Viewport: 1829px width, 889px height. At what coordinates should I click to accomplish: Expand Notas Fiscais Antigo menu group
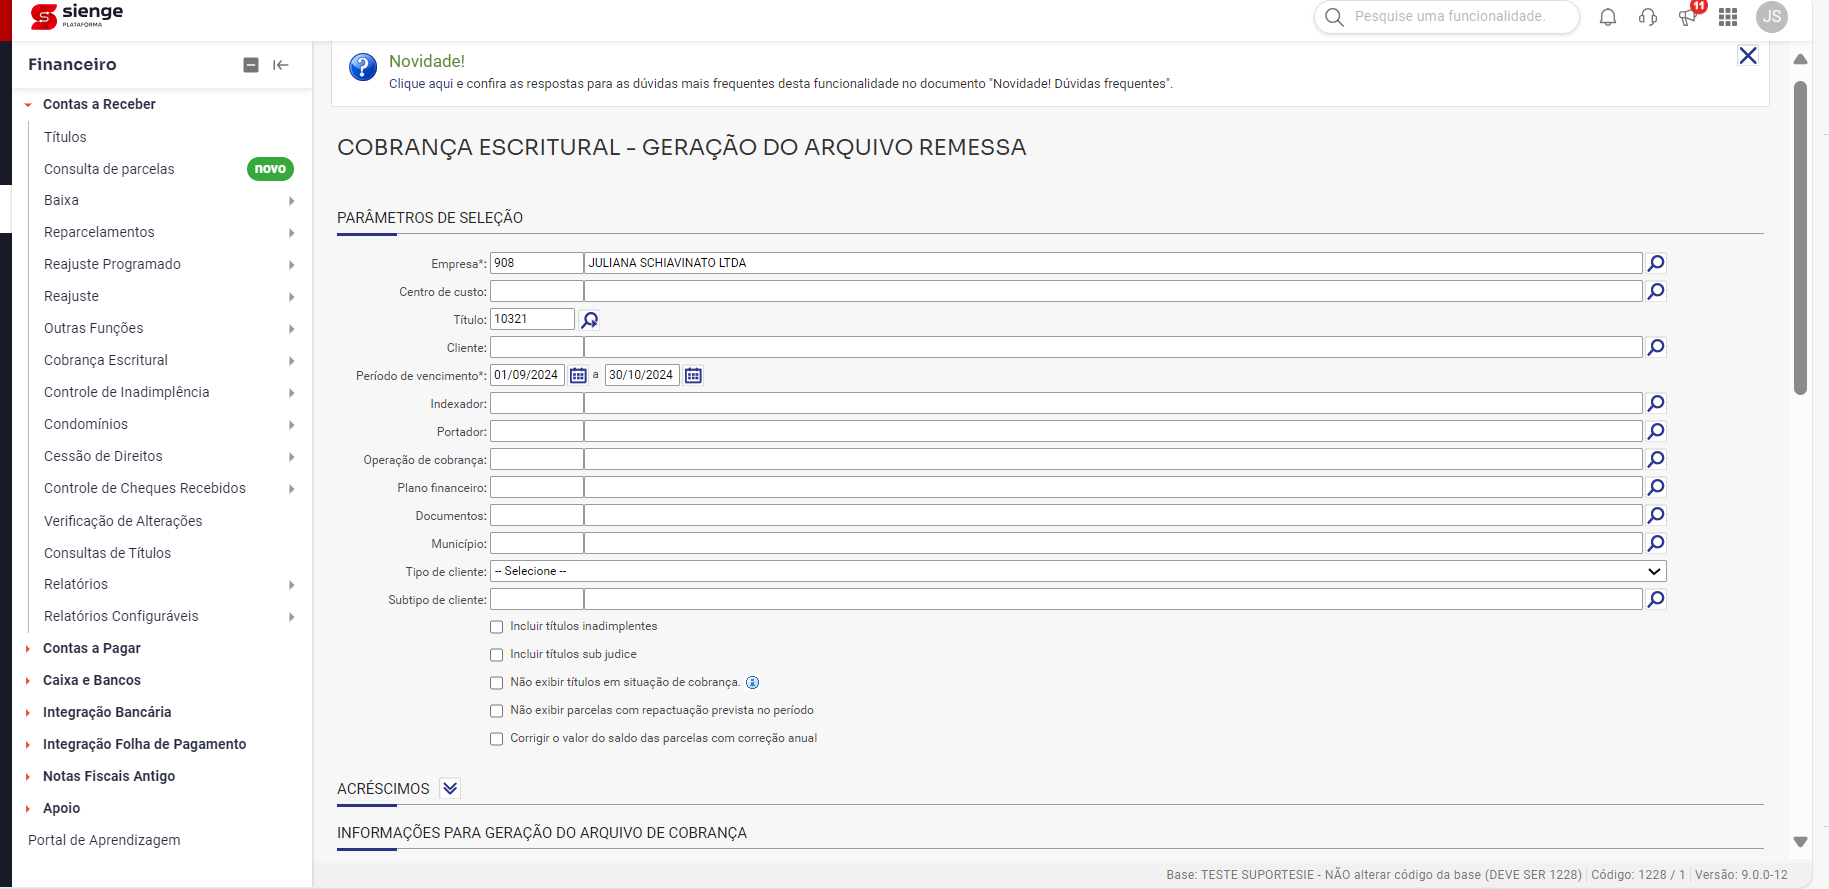28,777
